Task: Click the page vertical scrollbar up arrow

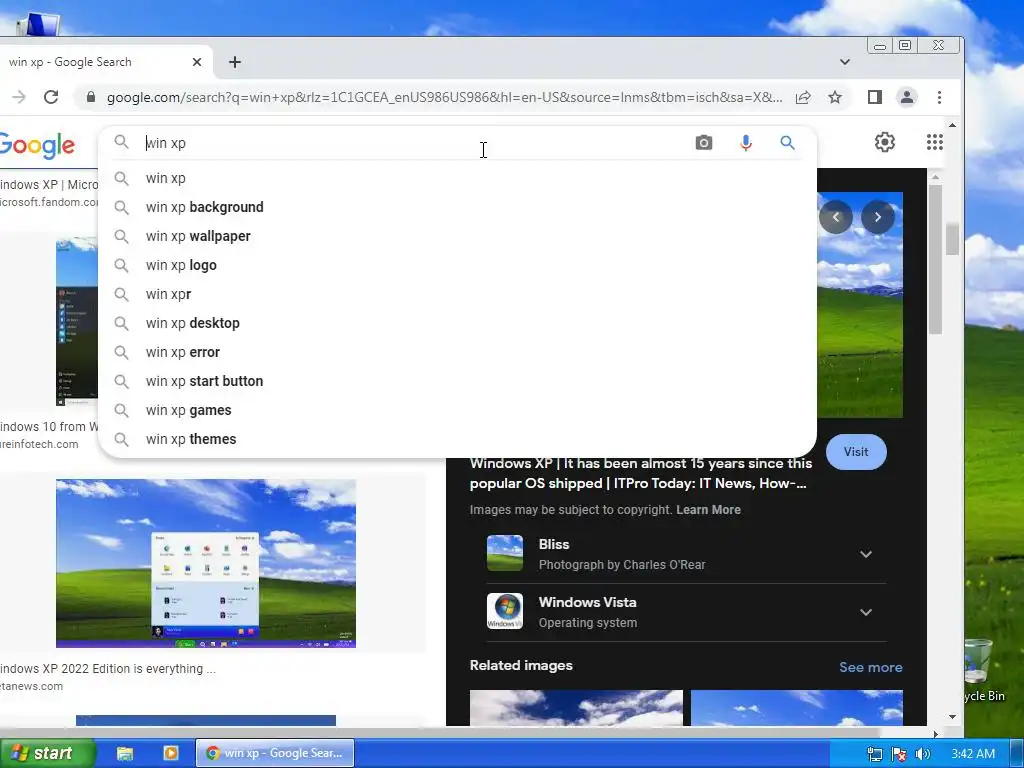Action: tap(952, 125)
